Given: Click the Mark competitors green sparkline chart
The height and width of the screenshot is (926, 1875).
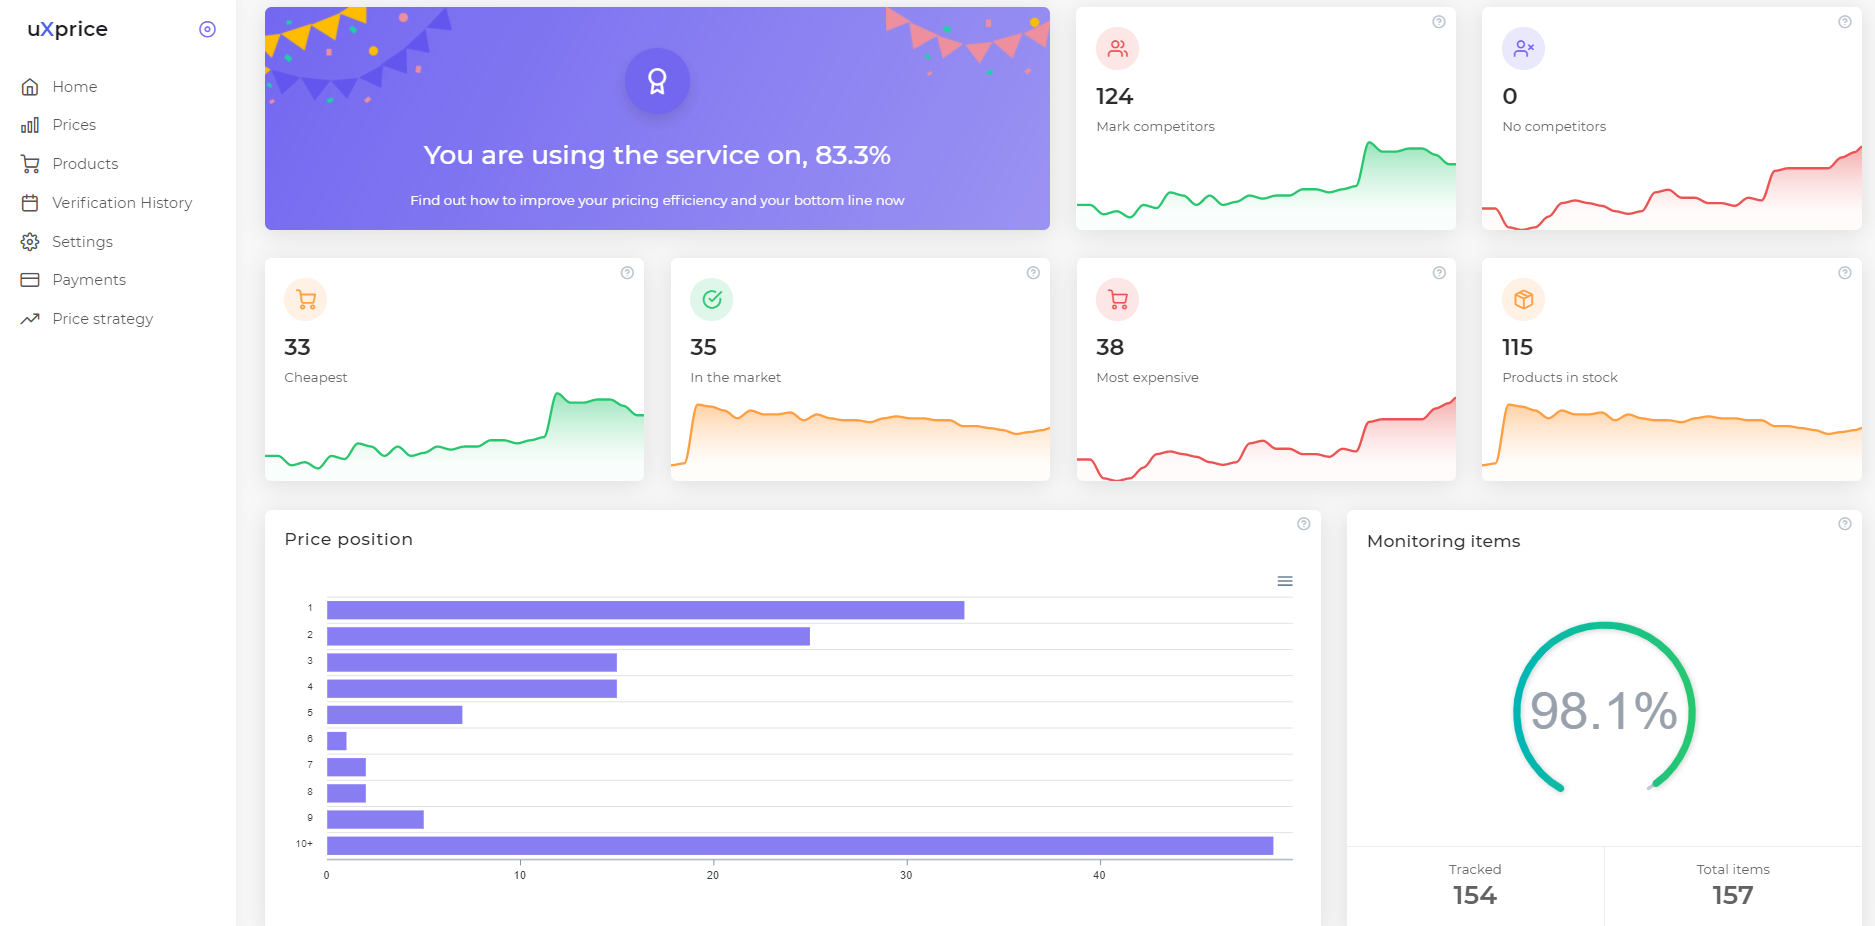Looking at the screenshot, I should [1266, 185].
